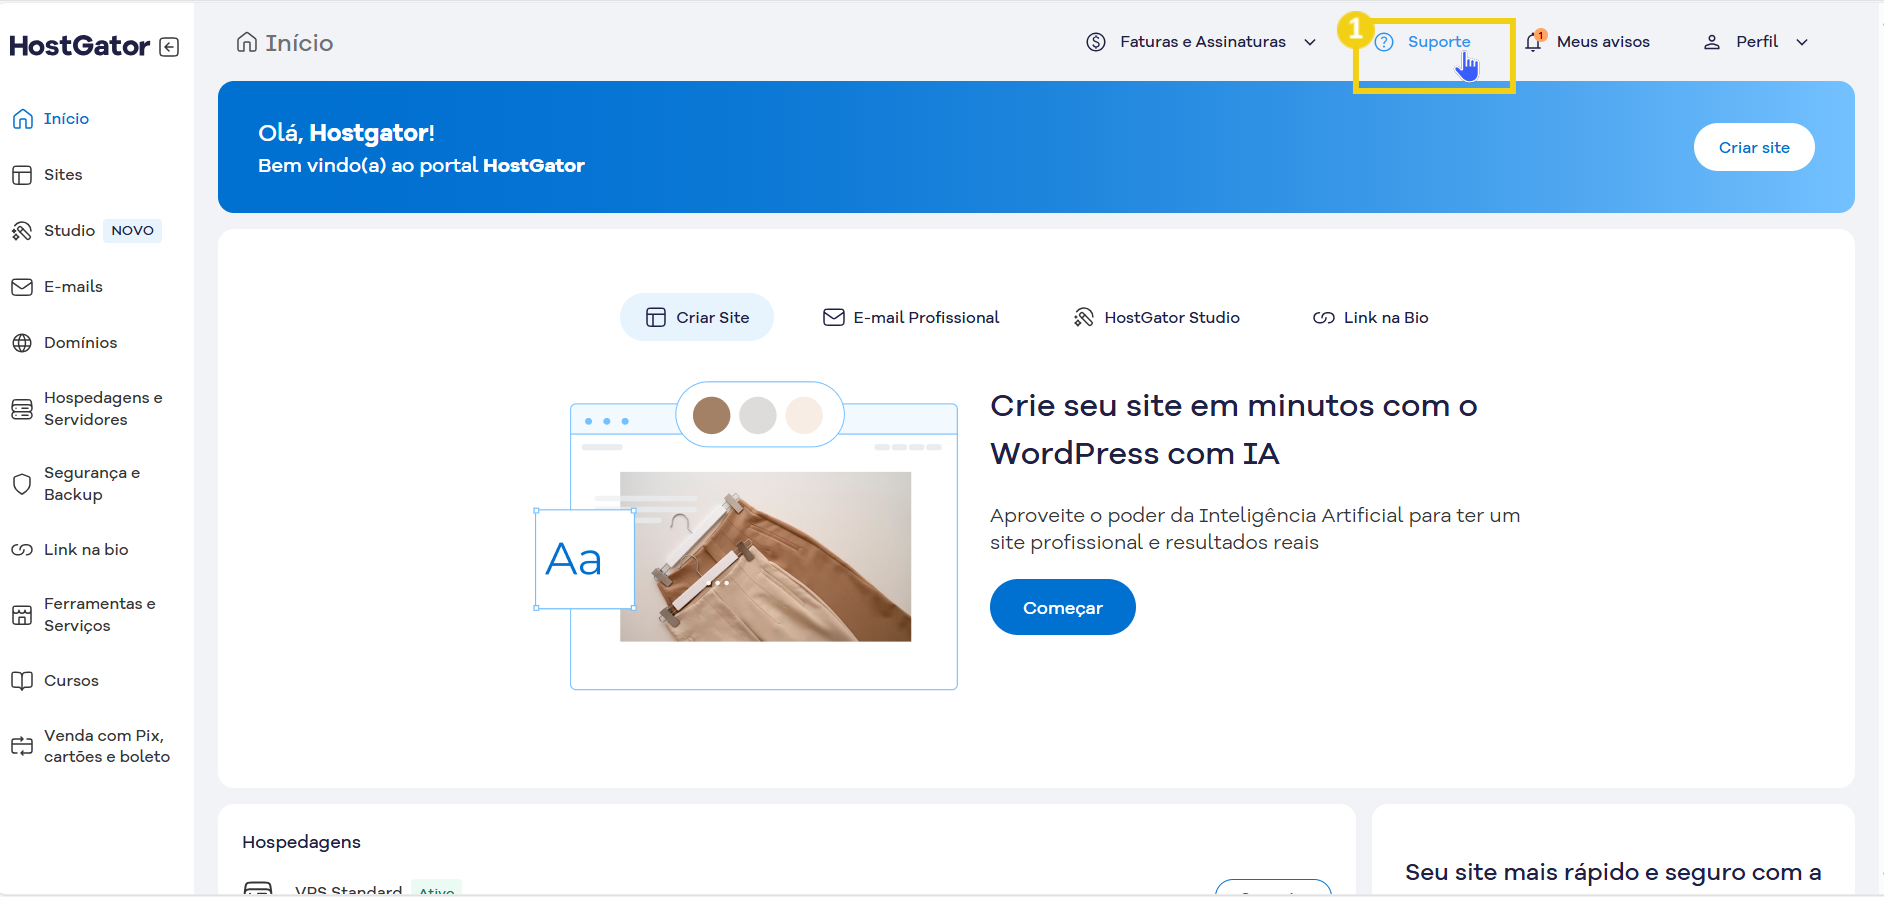1884x897 pixels.
Task: Select the cream color swatch in illustration
Action: (804, 415)
